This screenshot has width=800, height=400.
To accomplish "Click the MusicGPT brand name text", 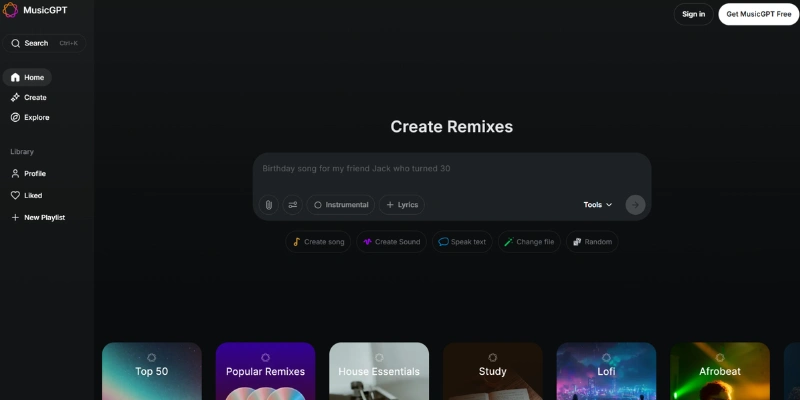I will [x=45, y=10].
